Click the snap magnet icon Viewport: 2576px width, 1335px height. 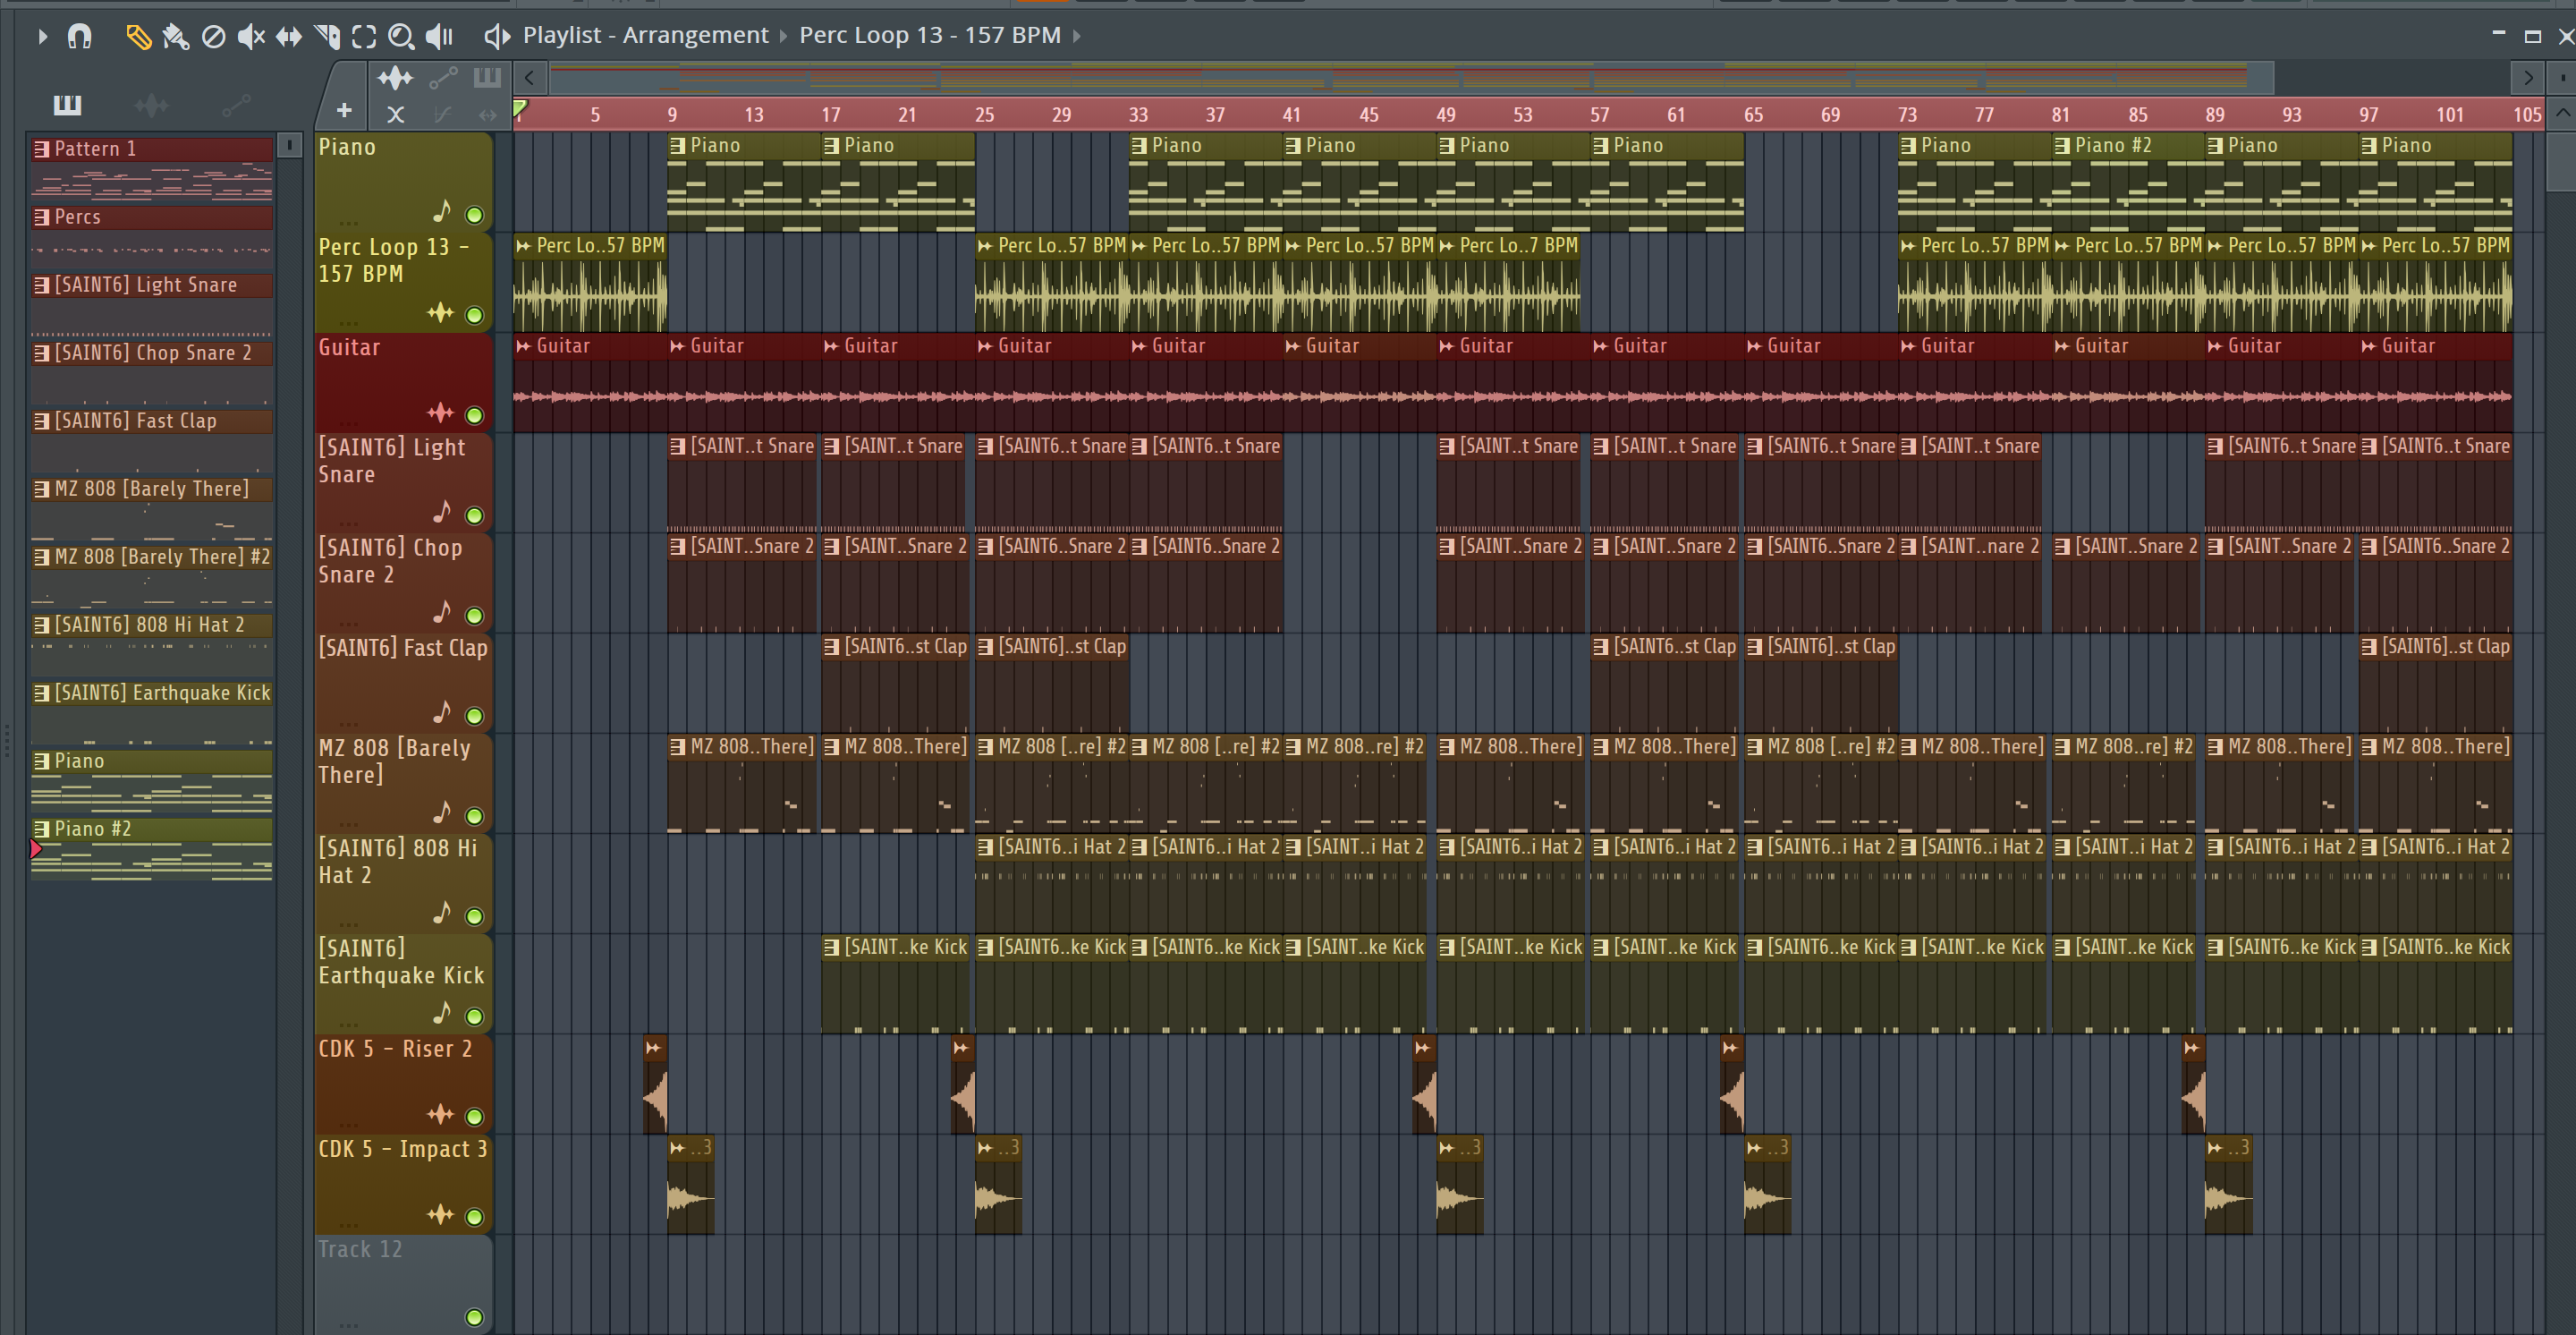(x=80, y=37)
